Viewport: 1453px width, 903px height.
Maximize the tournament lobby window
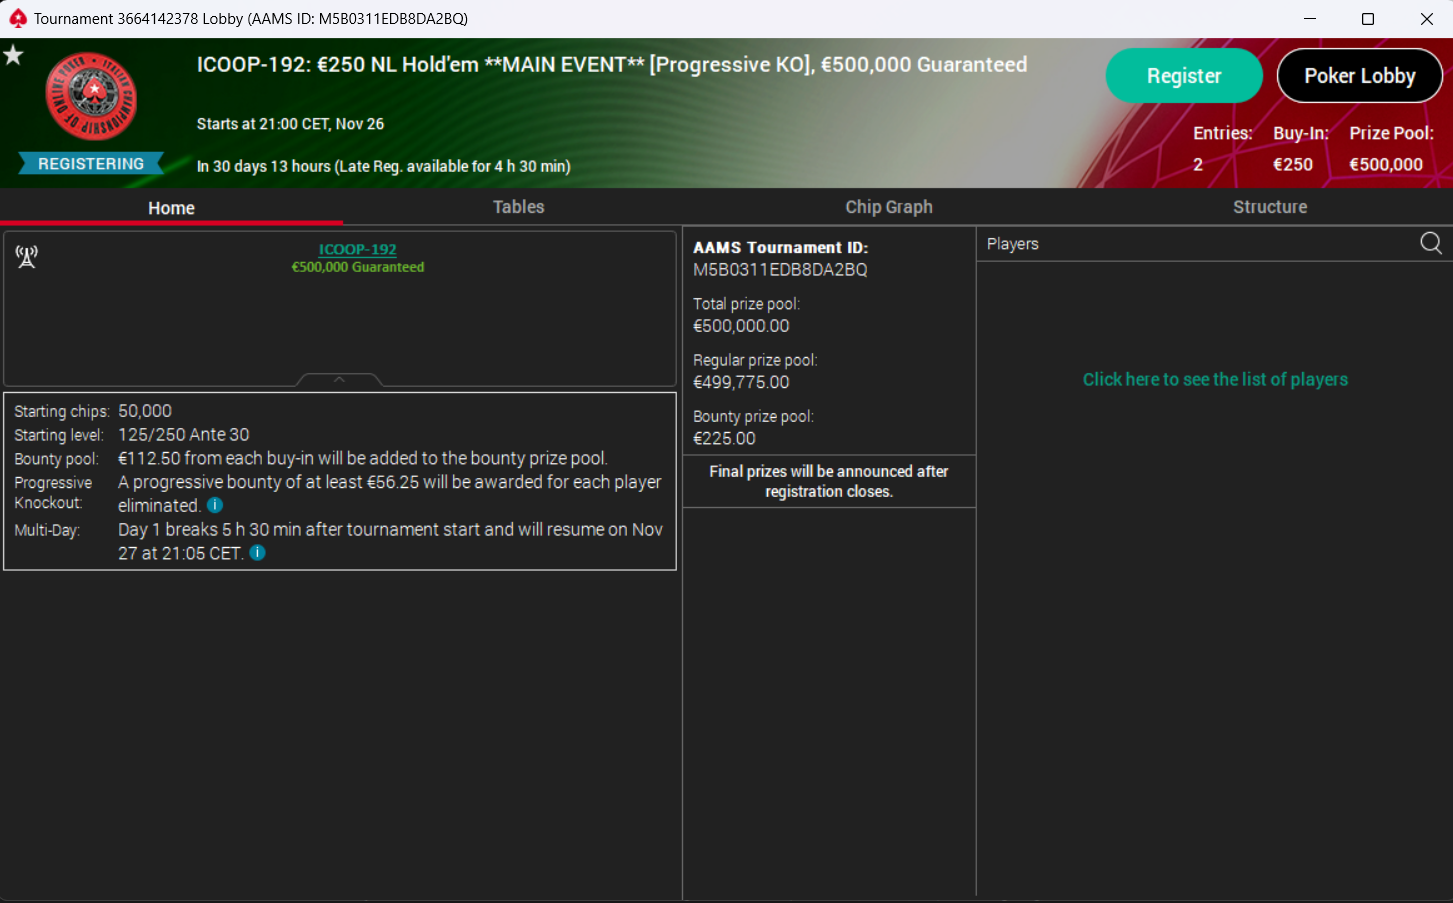1368,19
